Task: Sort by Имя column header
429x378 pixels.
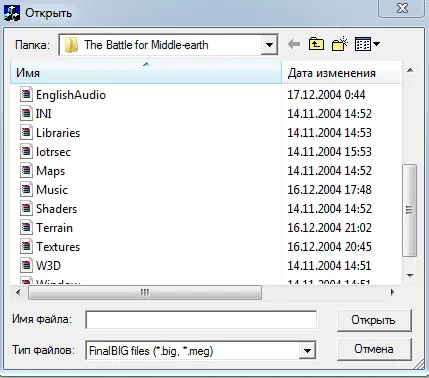Action: click(146, 72)
